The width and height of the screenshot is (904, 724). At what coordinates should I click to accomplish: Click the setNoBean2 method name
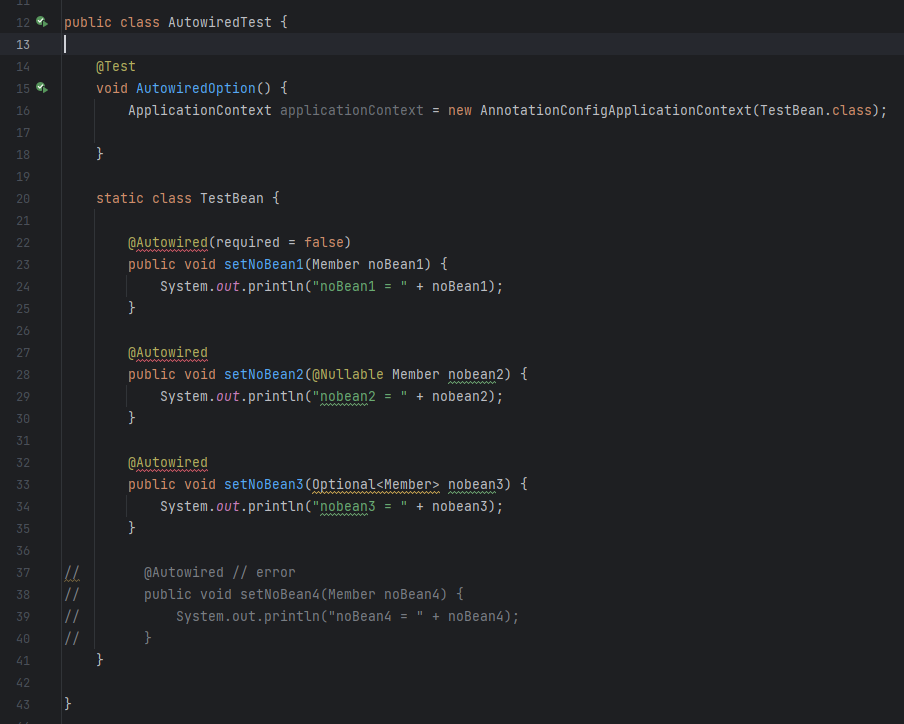point(263,375)
